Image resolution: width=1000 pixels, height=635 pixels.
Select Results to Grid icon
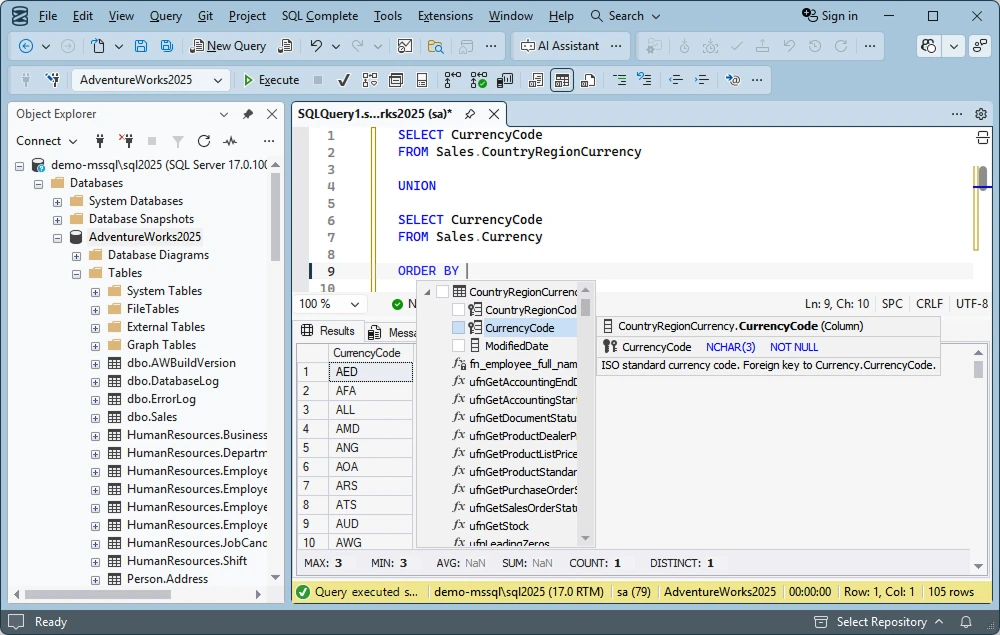(562, 80)
